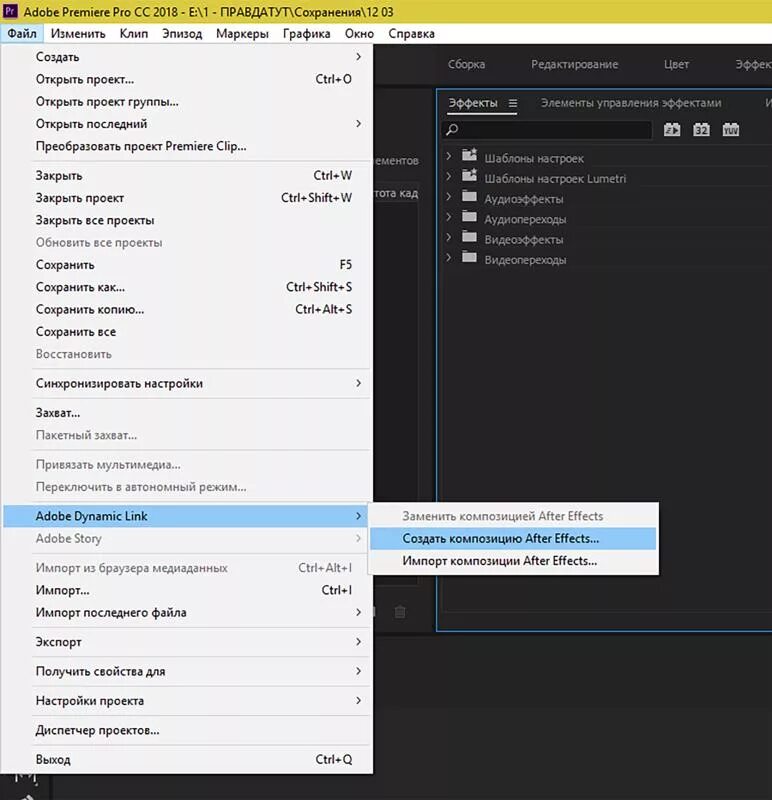Click the Видеопереходы folder icon
The image size is (772, 800).
click(469, 257)
